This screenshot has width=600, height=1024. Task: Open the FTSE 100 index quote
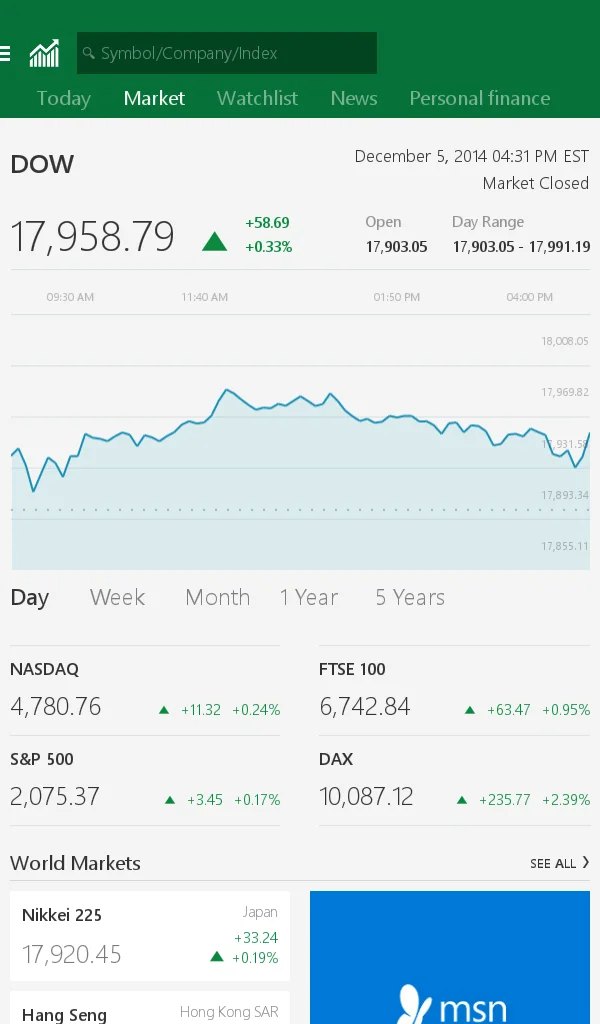point(454,691)
